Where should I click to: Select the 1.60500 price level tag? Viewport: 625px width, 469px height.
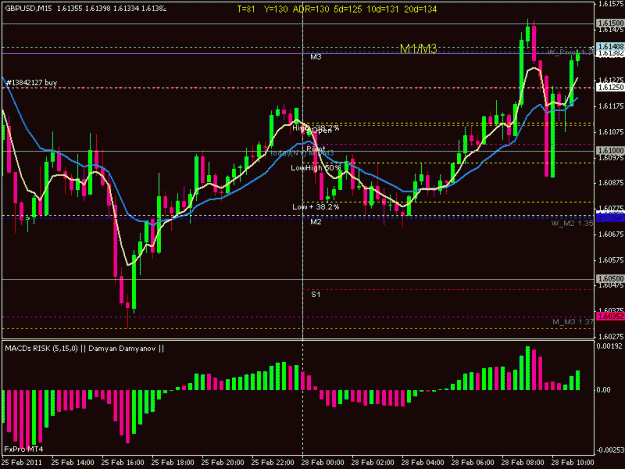click(610, 279)
